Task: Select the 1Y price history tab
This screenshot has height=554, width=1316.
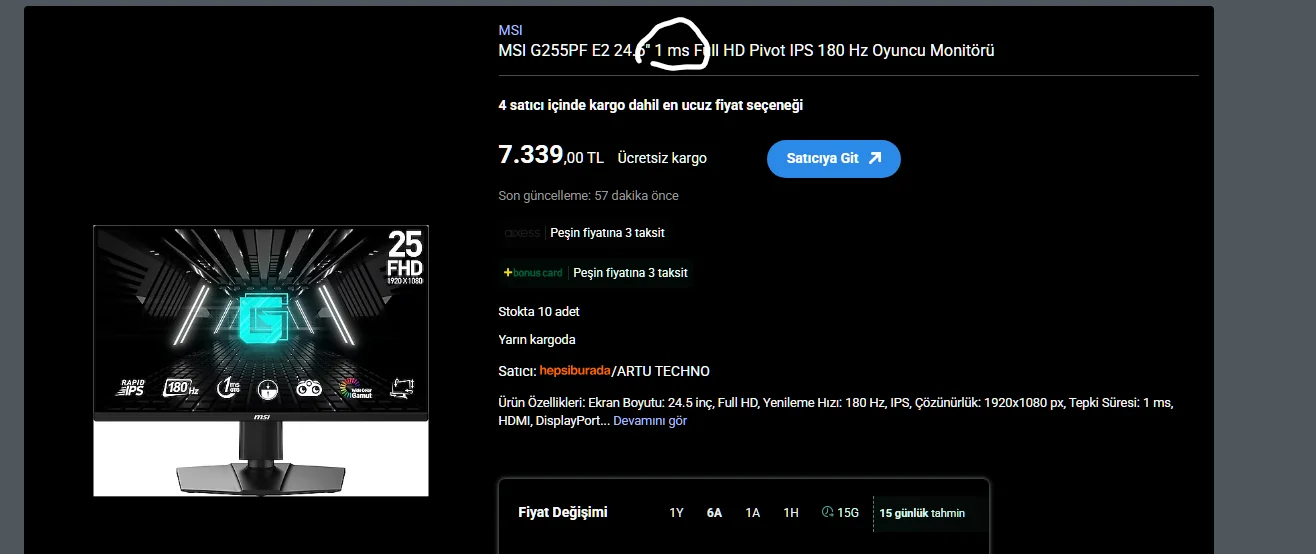Action: pos(676,513)
